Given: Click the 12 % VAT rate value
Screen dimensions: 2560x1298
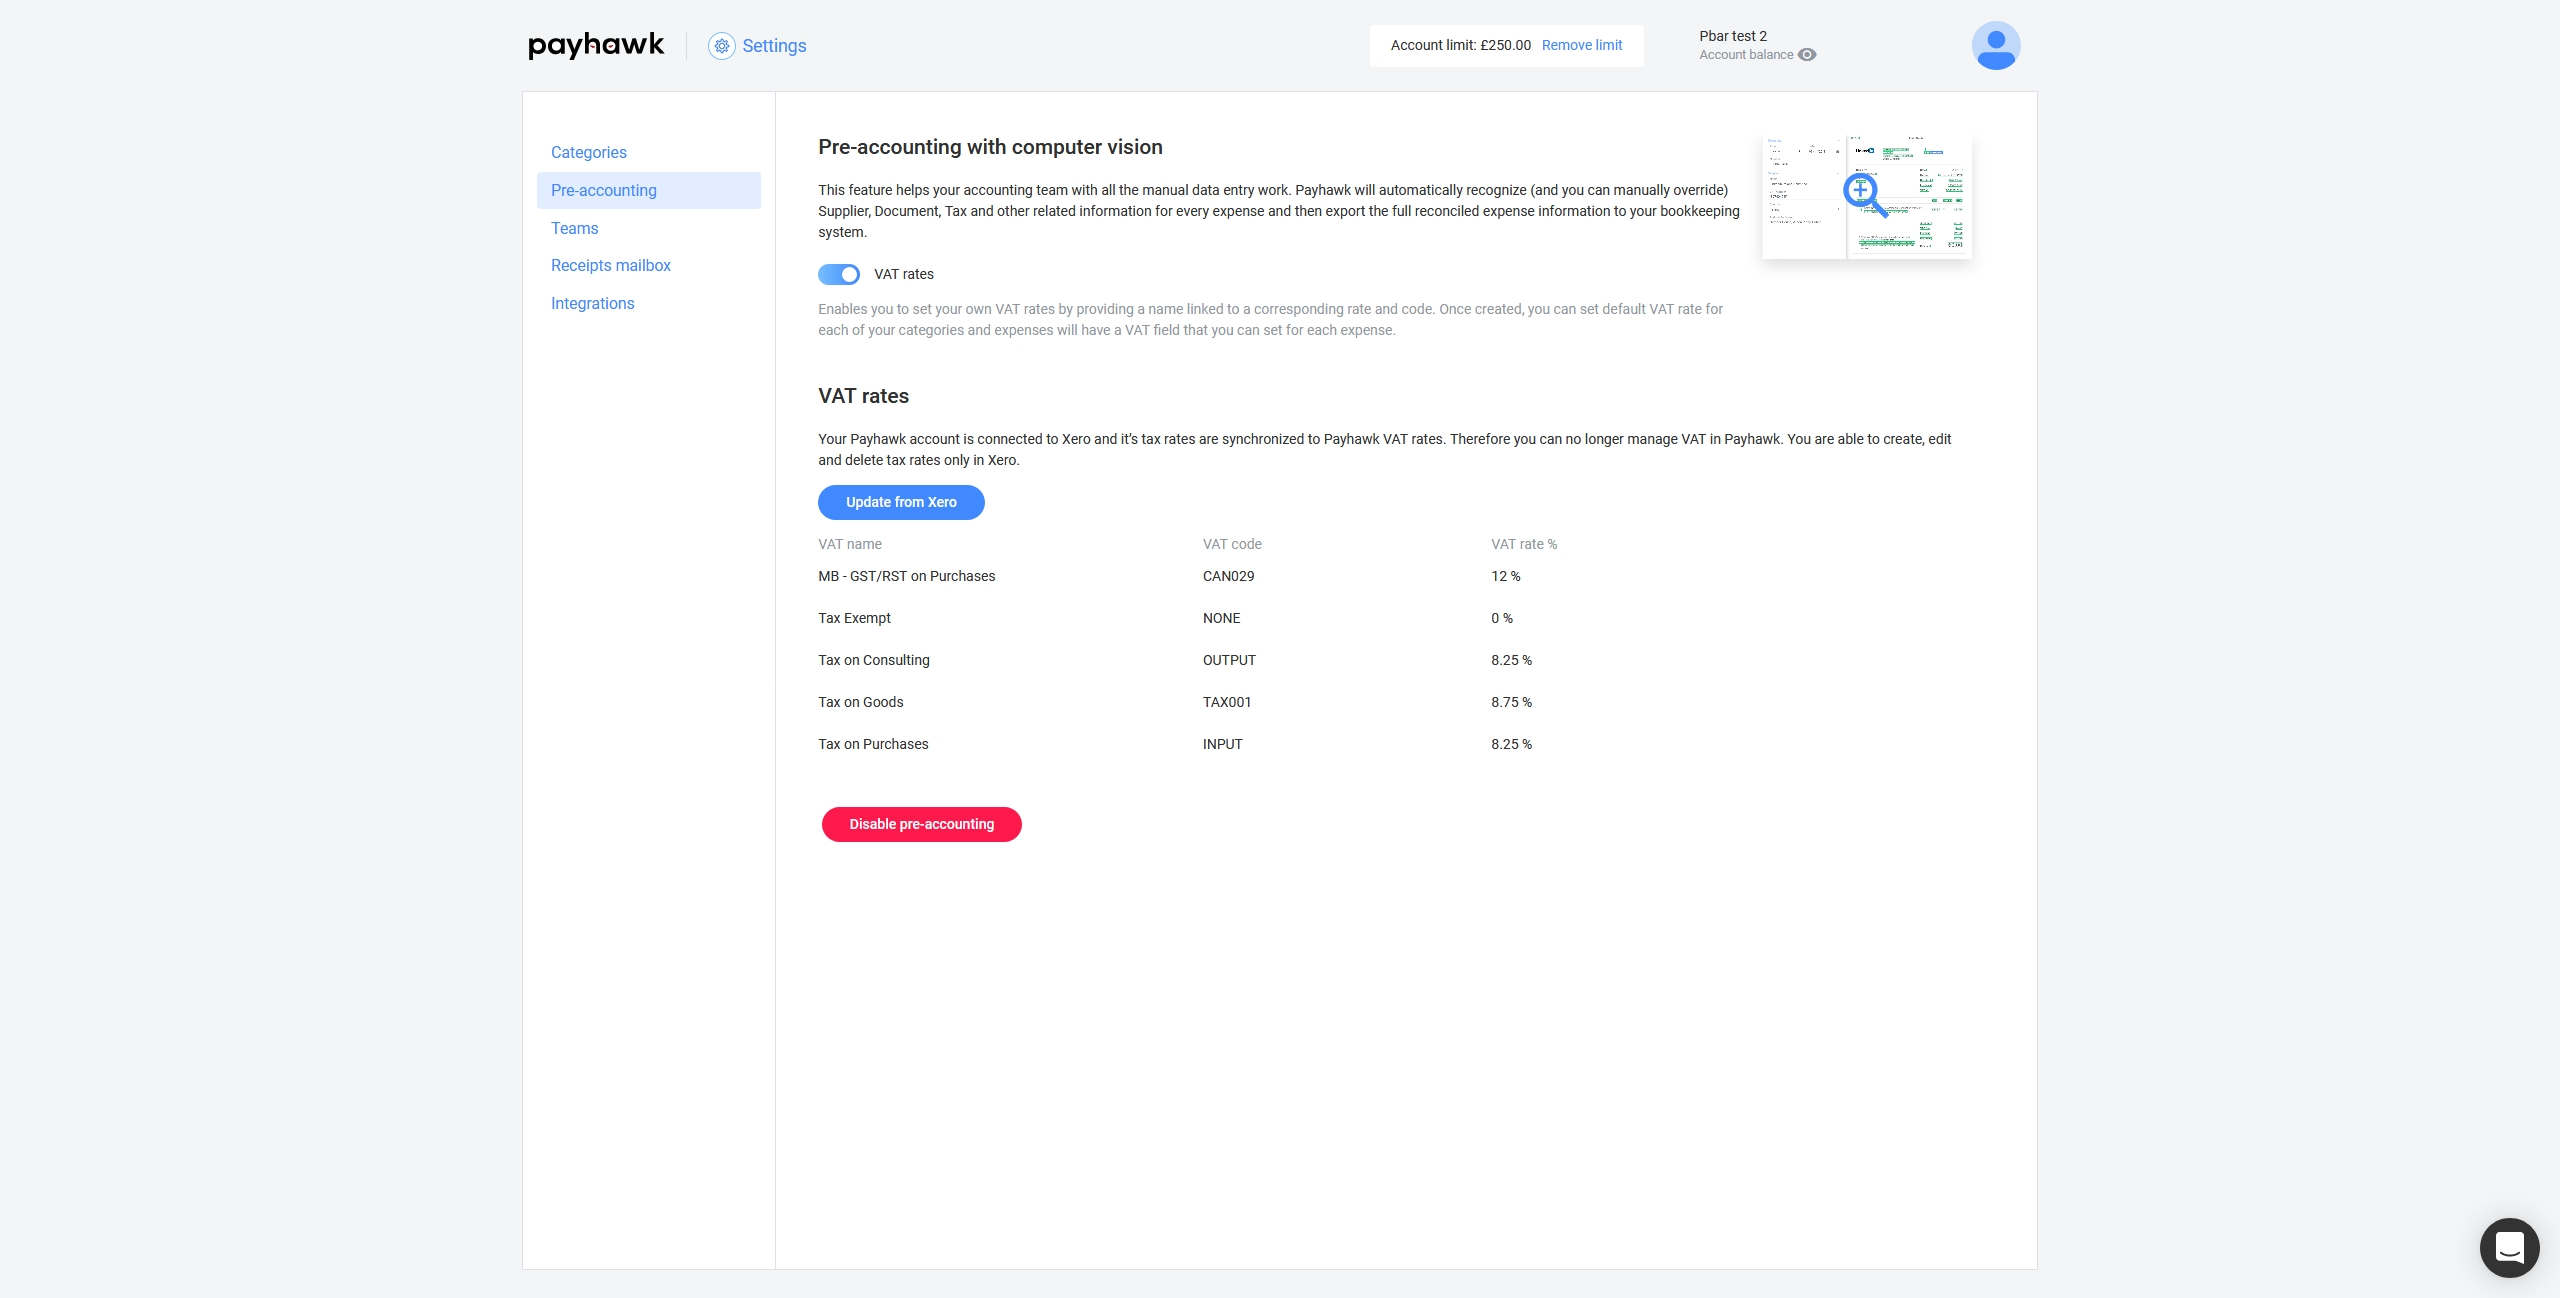Looking at the screenshot, I should pos(1505,576).
